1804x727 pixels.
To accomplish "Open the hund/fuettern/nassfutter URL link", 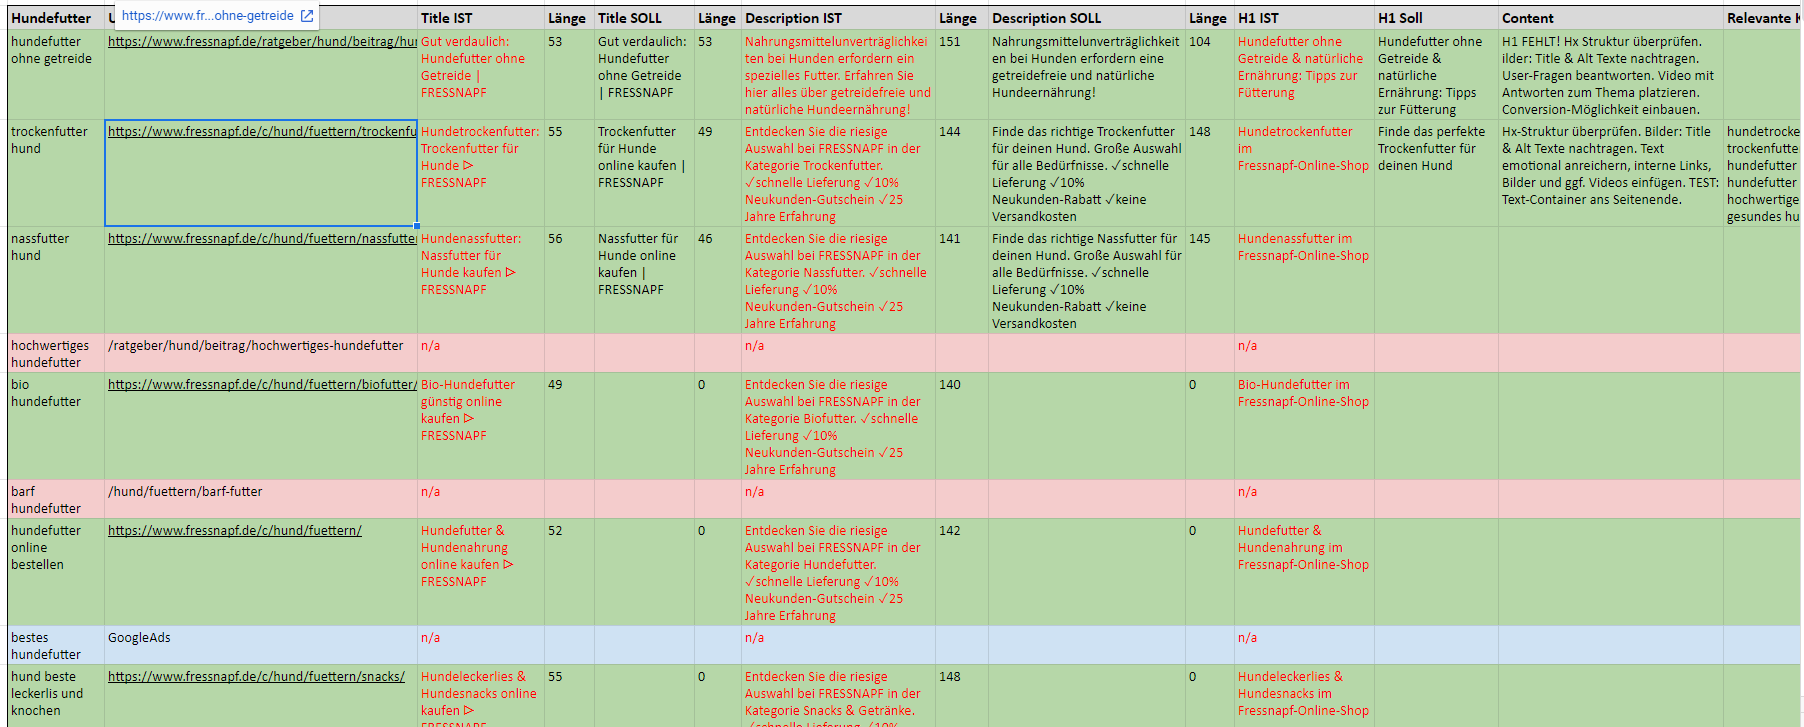I will click(262, 239).
